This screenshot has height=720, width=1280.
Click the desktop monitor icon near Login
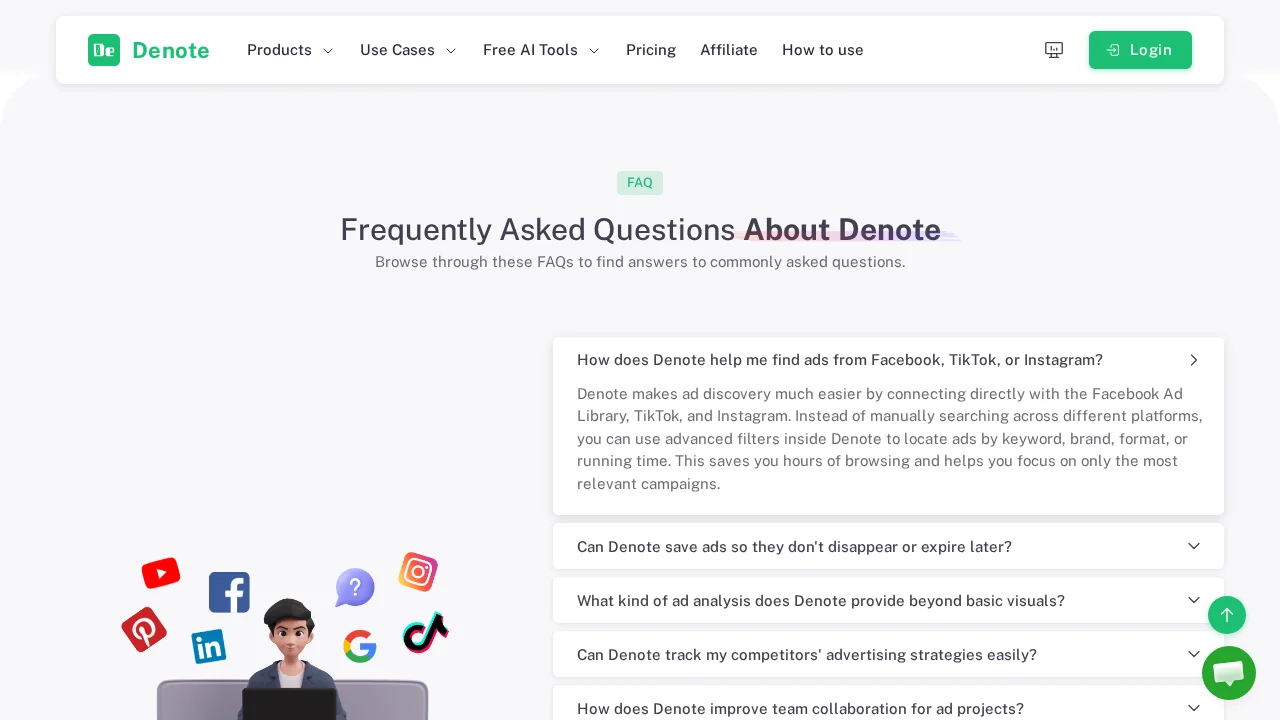[x=1054, y=50]
